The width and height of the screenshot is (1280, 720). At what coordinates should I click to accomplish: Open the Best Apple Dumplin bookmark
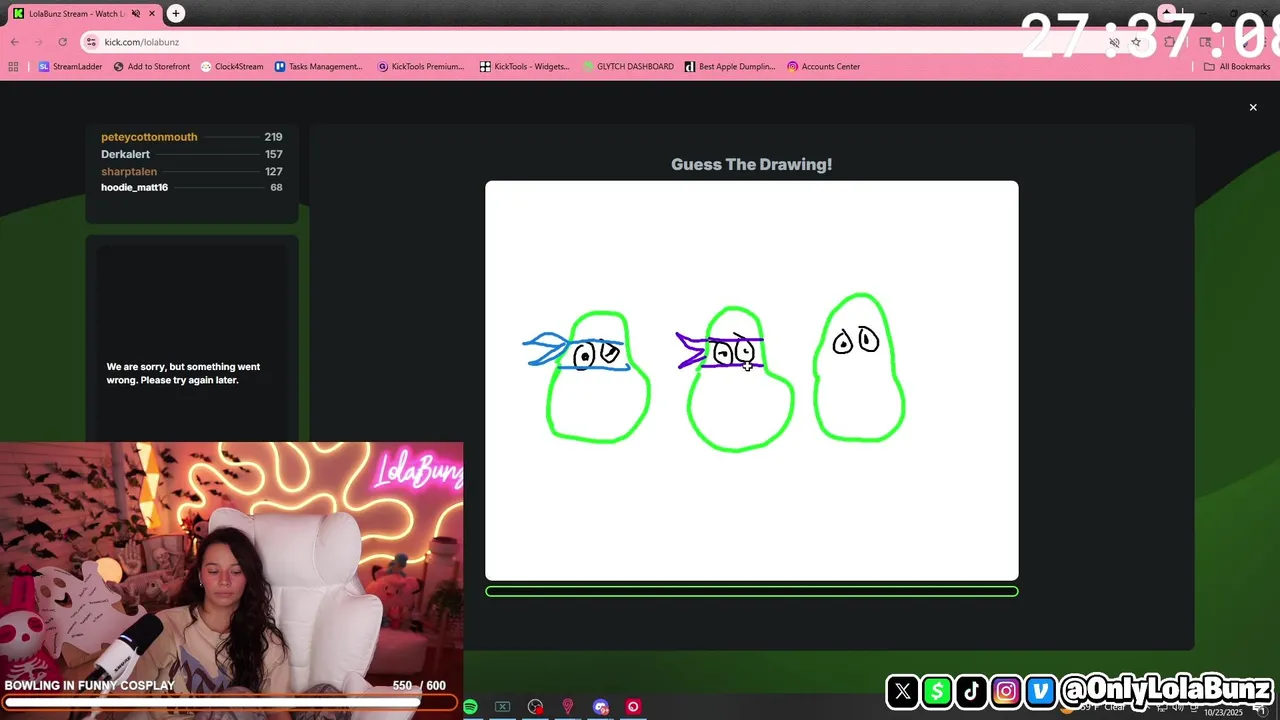pyautogui.click(x=730, y=66)
